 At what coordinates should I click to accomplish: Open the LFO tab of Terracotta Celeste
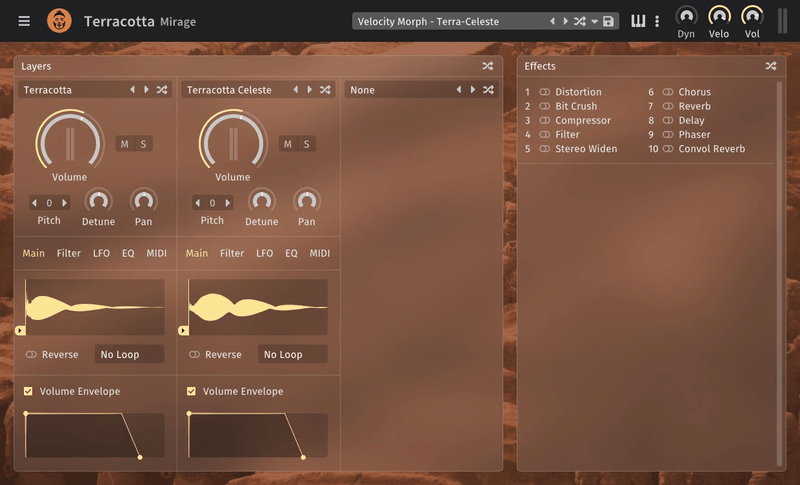(x=264, y=254)
